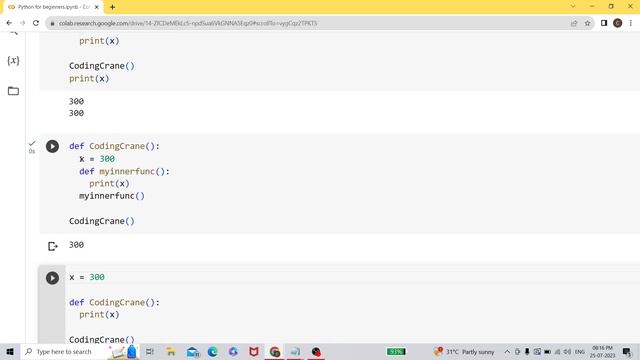Open the Windows notification center

(627, 351)
